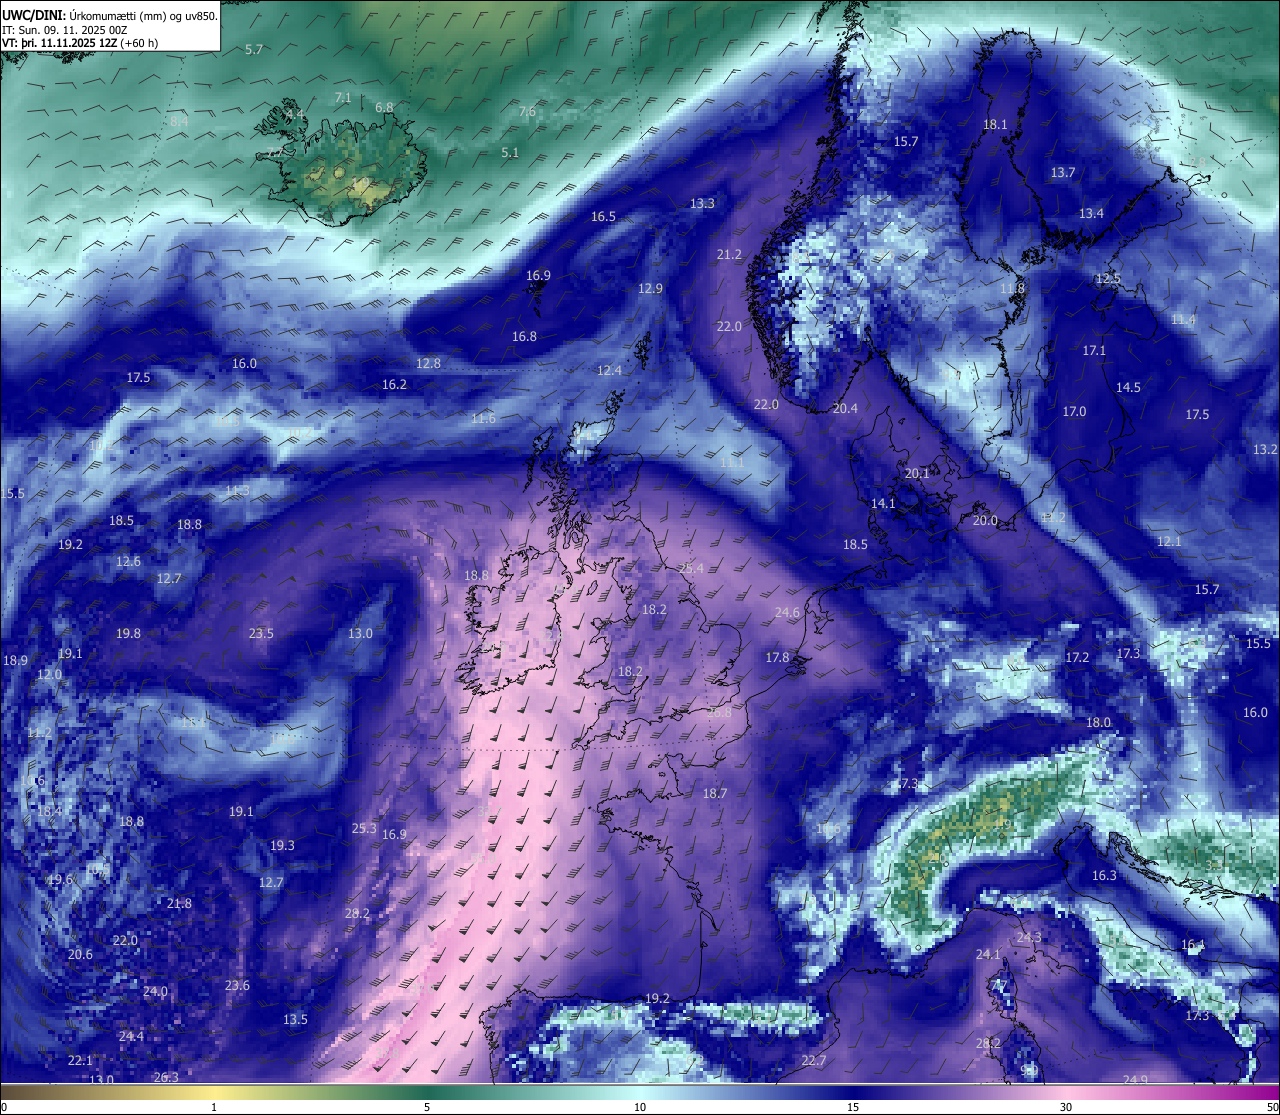
Task: Click the '6.8' value label
Action: tap(384, 107)
